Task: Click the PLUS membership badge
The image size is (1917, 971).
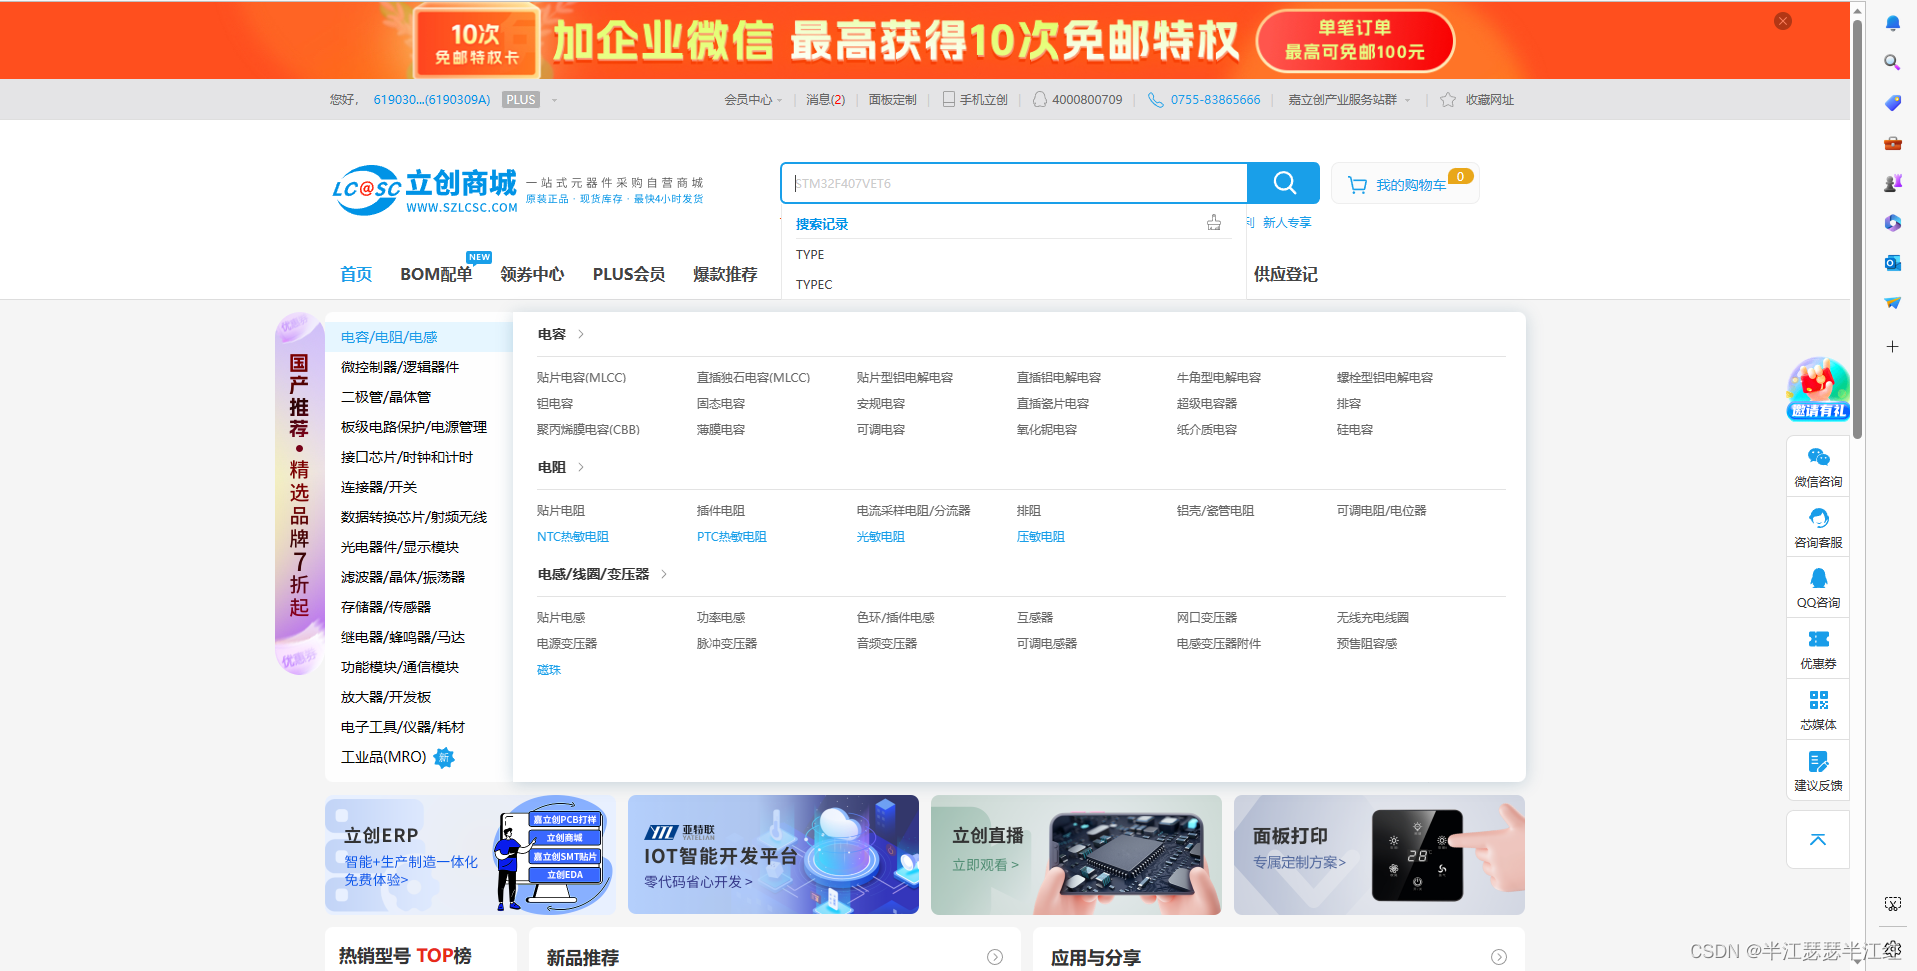Action: pos(521,100)
